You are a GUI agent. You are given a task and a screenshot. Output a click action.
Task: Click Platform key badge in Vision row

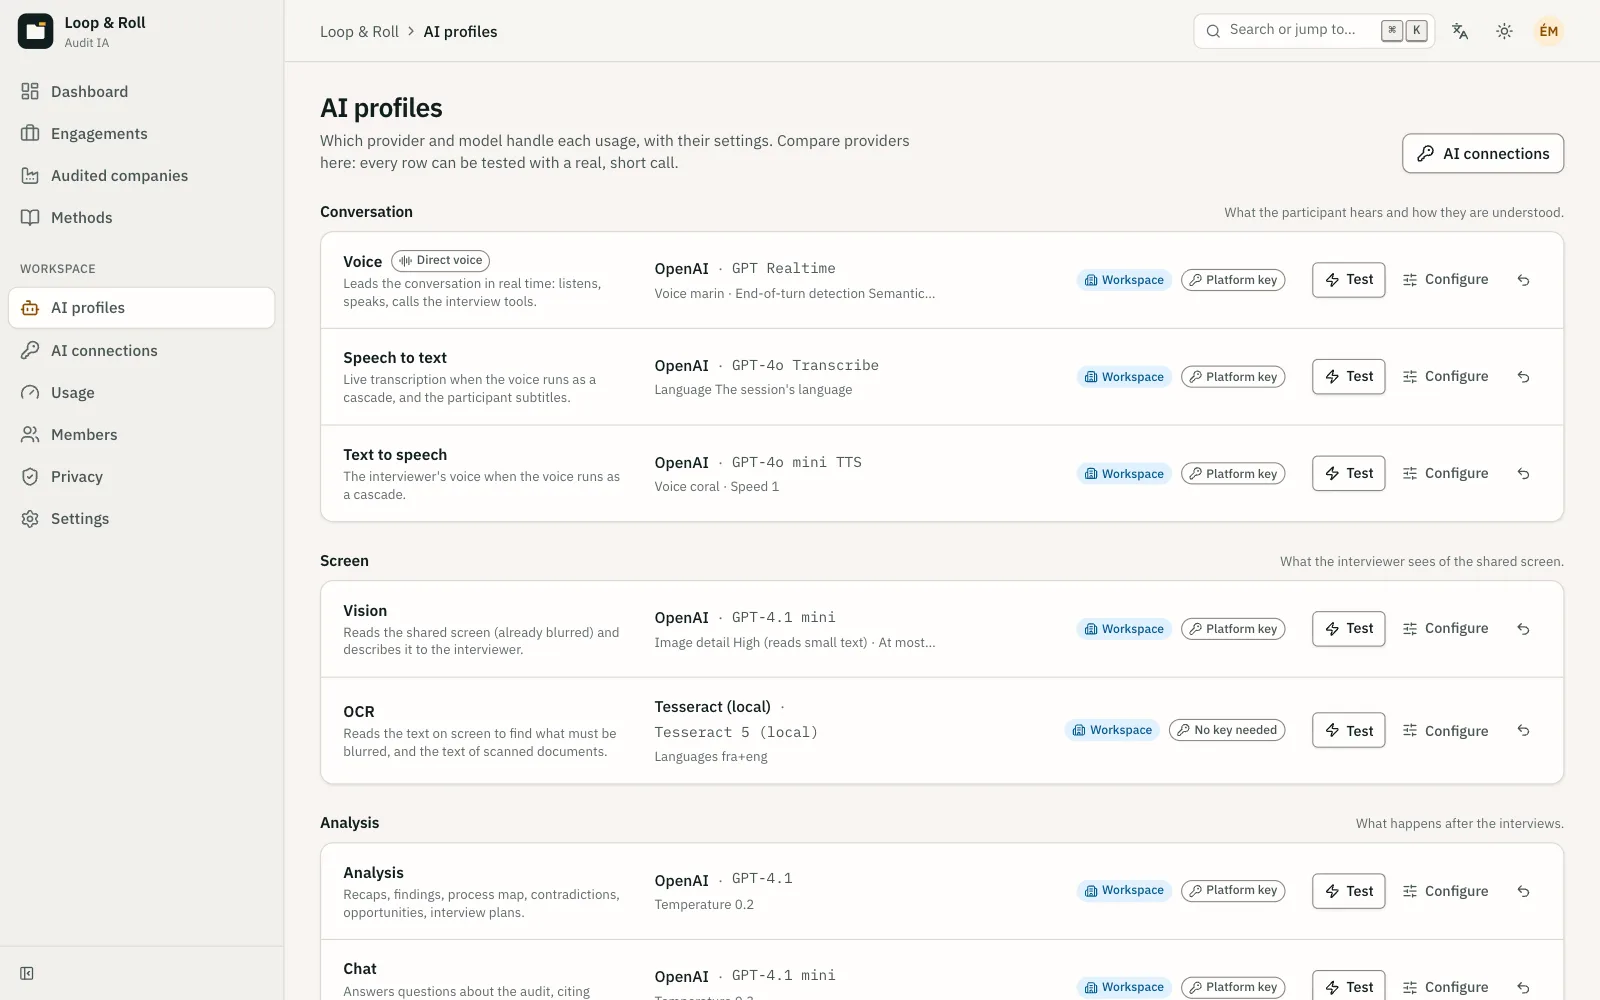click(x=1233, y=629)
